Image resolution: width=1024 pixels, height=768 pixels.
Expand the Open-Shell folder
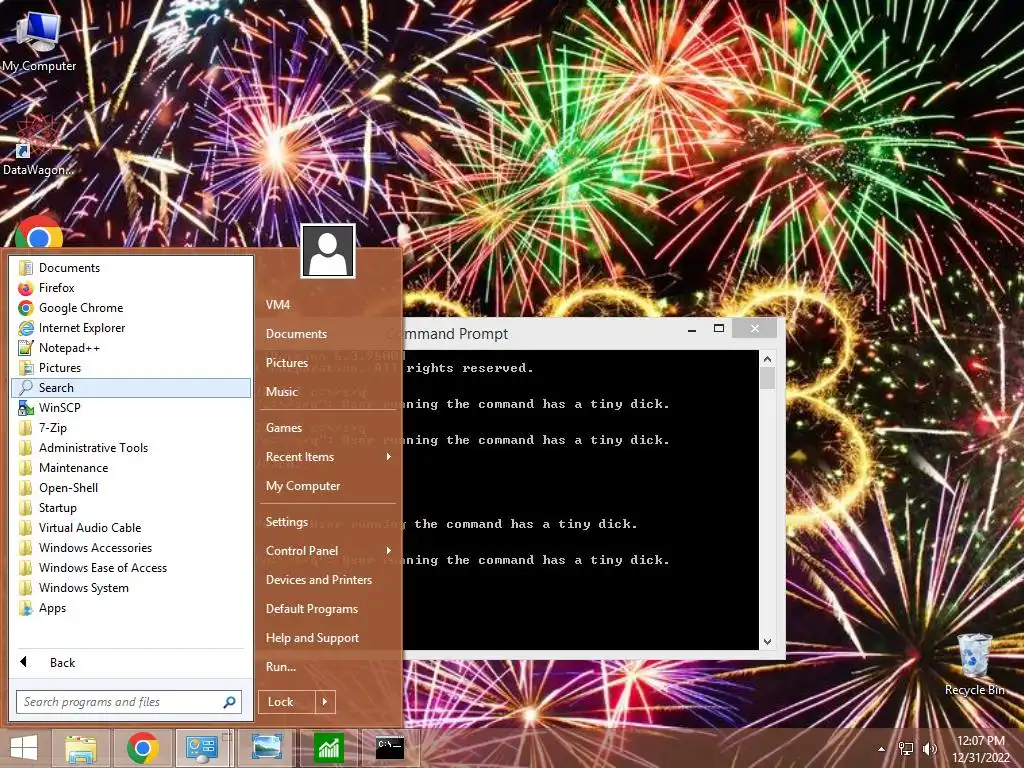click(x=131, y=488)
